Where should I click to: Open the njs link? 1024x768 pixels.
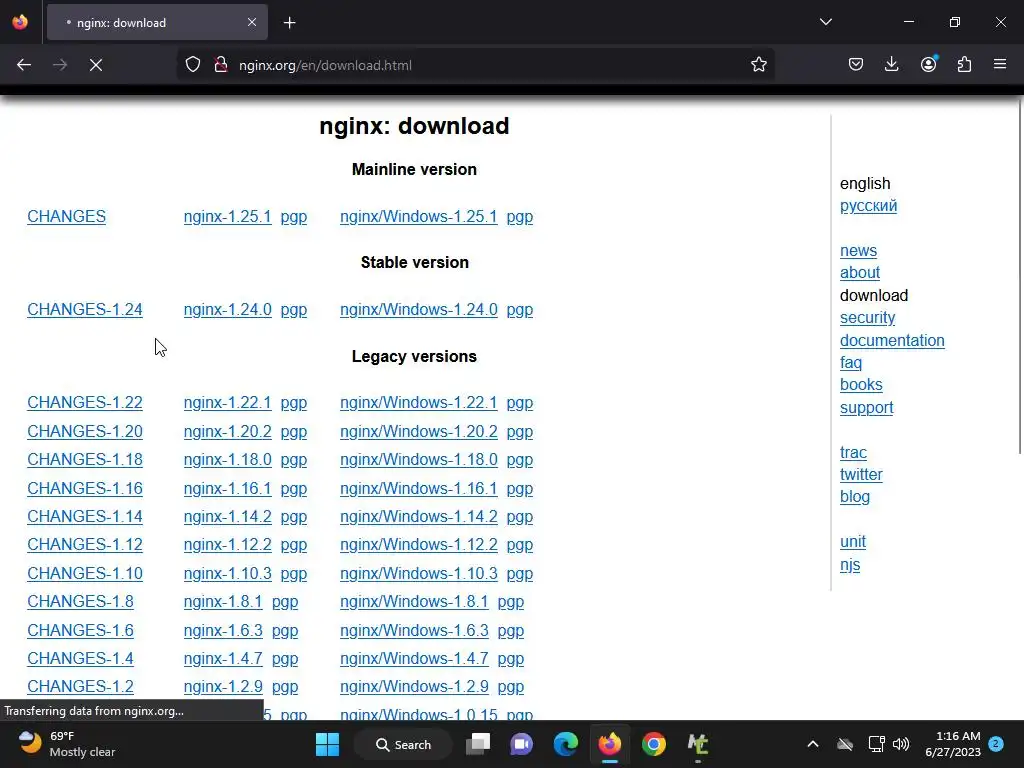(850, 565)
